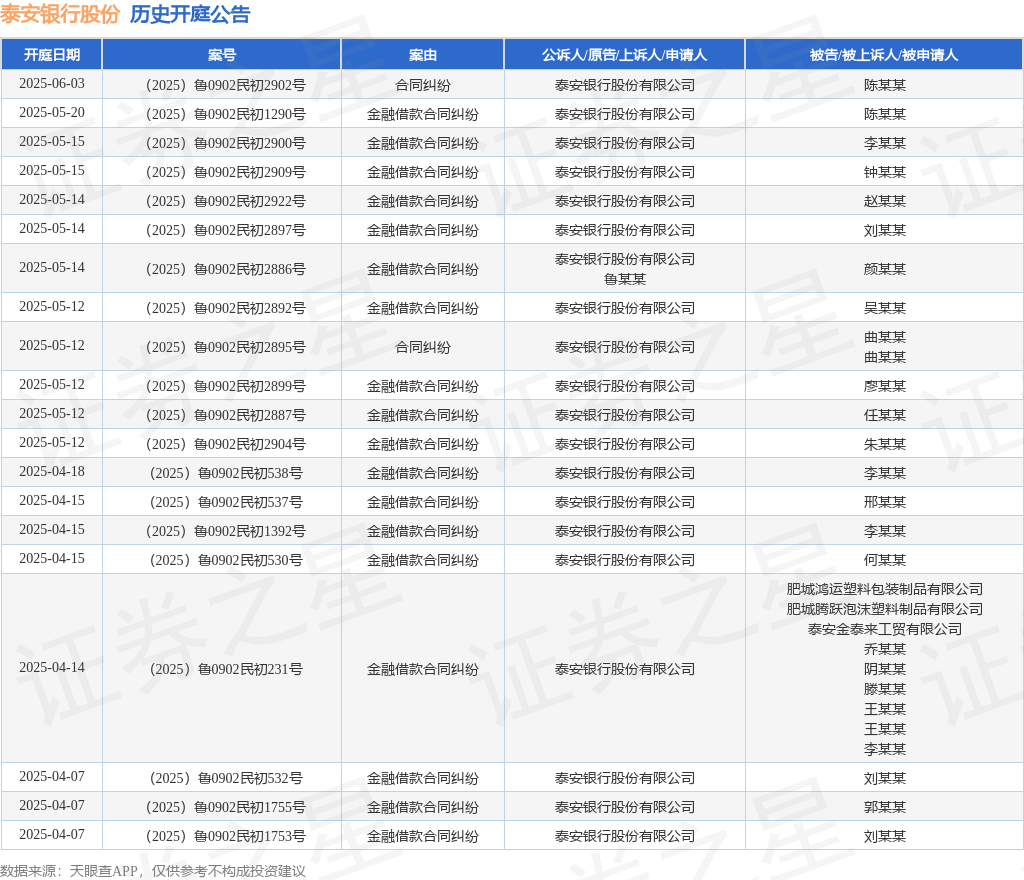Click the 历史开庭公告 heading
Viewport: 1024px width, 880px height.
coord(190,14)
